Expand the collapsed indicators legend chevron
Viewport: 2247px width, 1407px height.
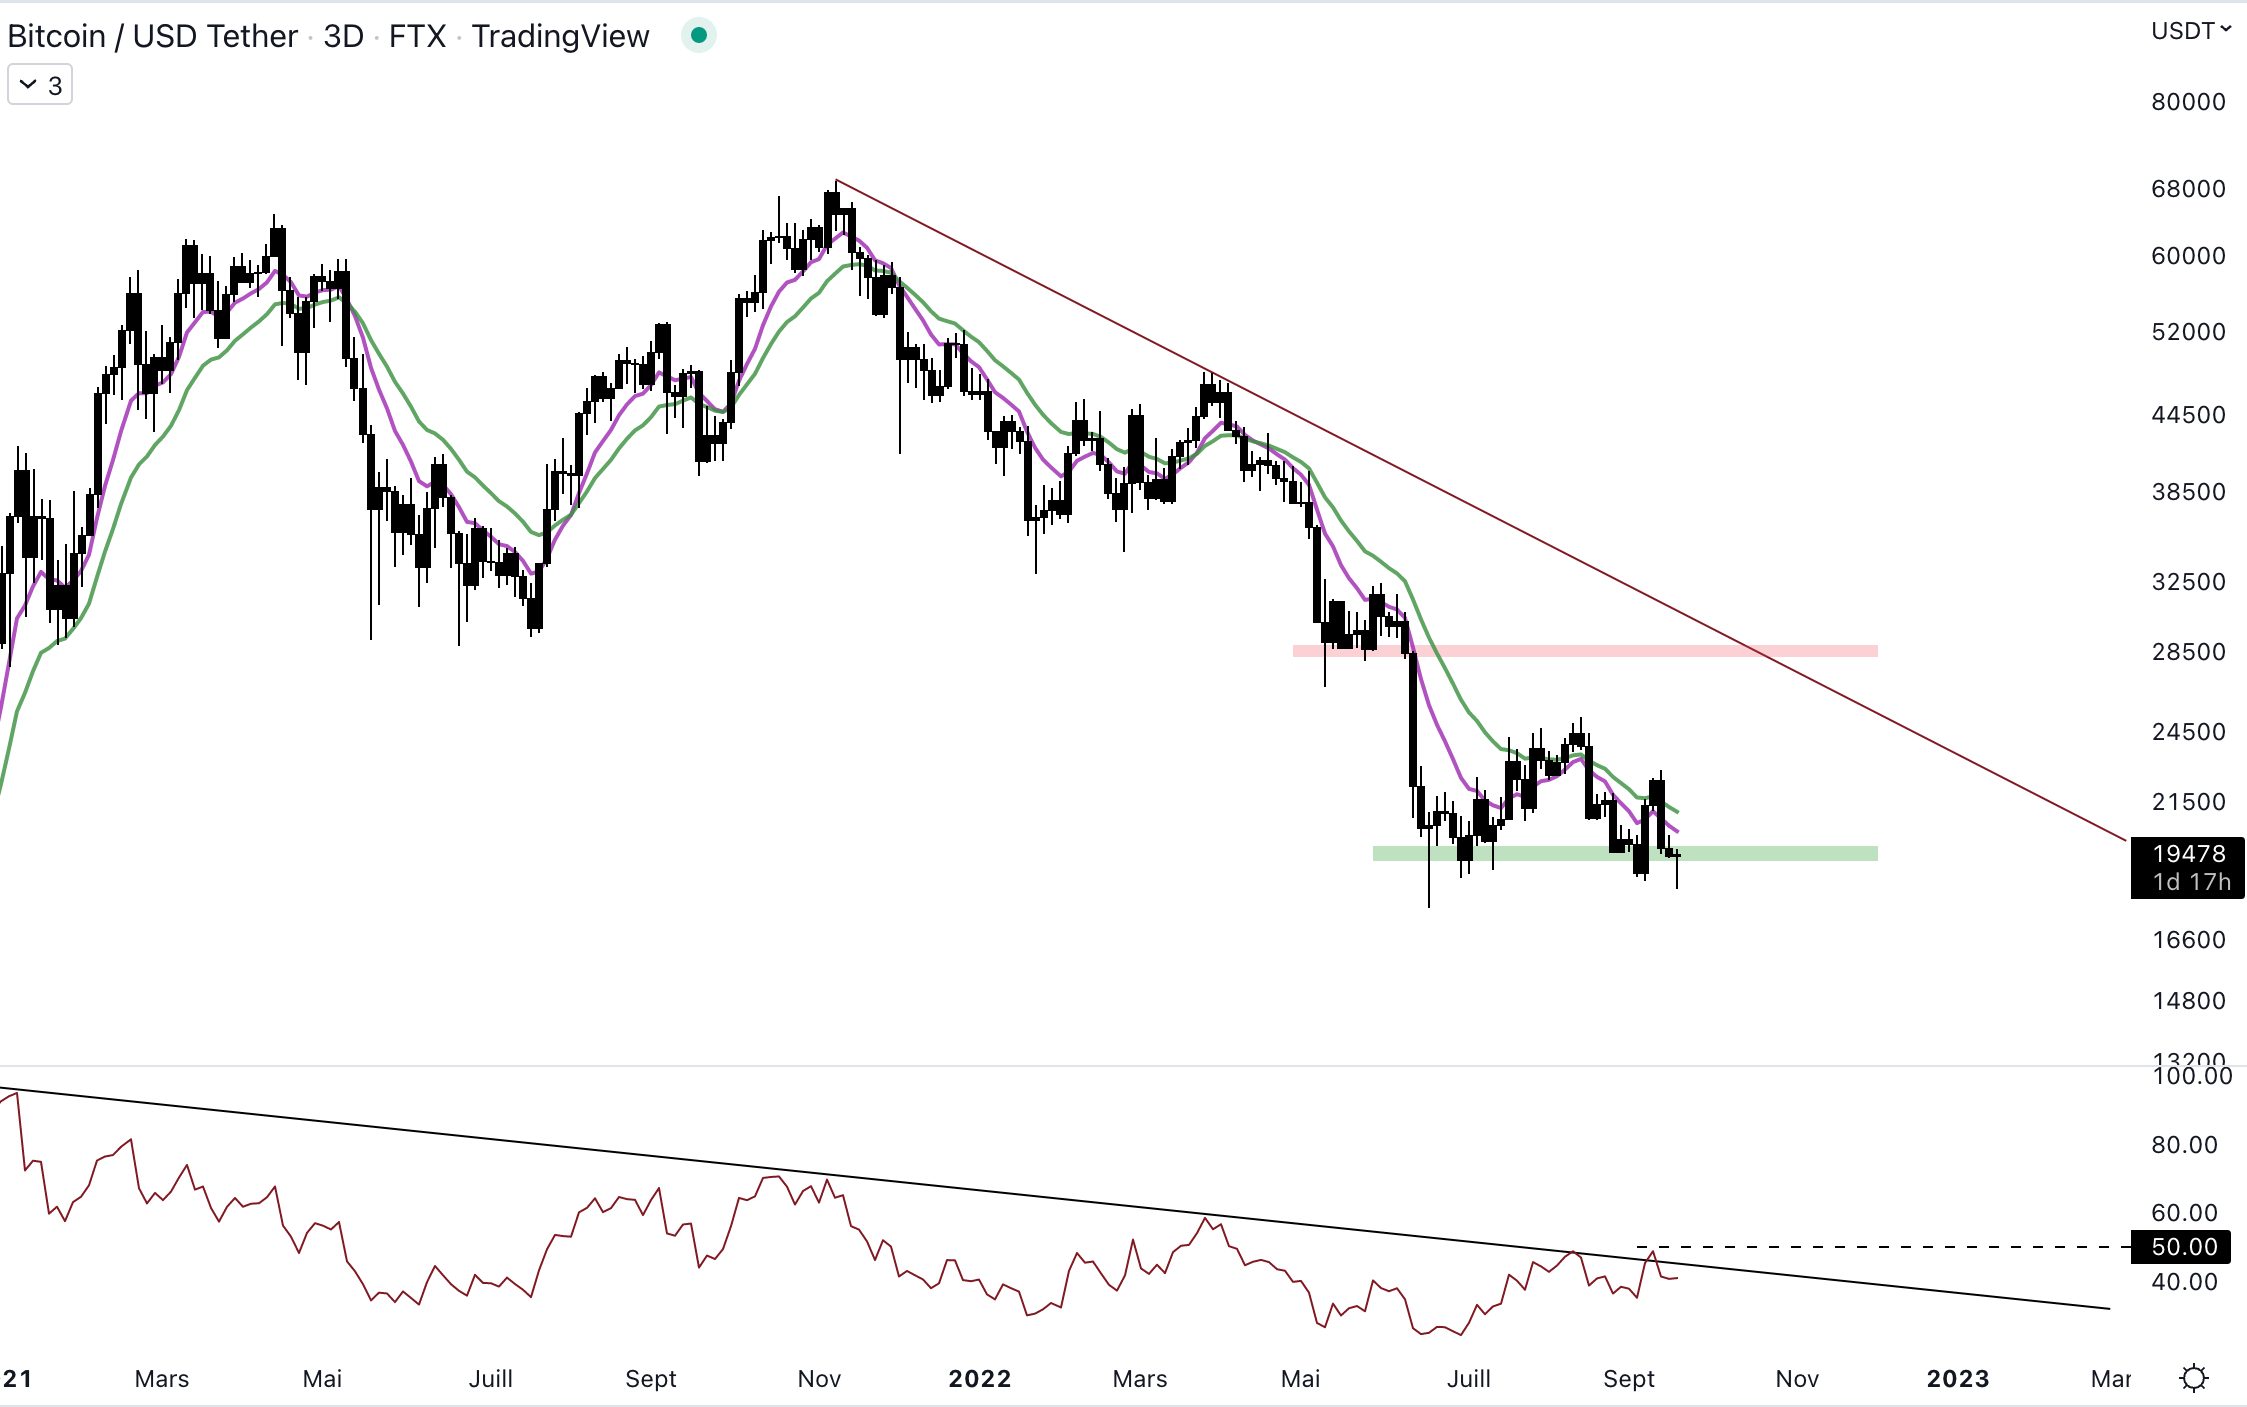29,85
